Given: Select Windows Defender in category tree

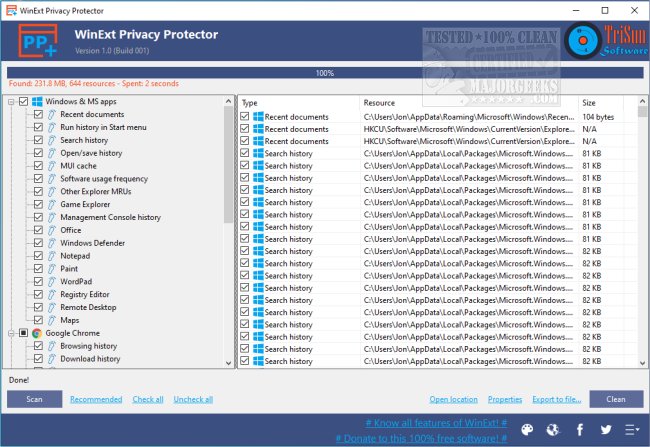Looking at the screenshot, I should pos(92,243).
